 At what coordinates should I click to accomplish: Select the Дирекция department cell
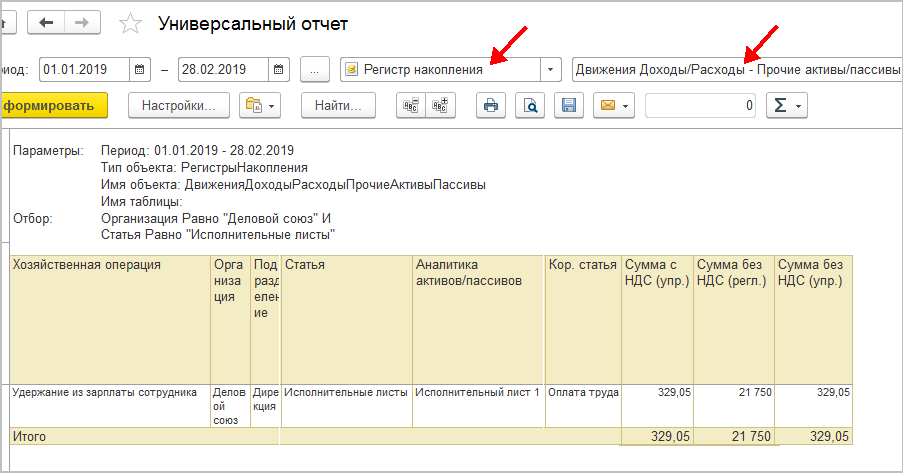click(x=265, y=406)
